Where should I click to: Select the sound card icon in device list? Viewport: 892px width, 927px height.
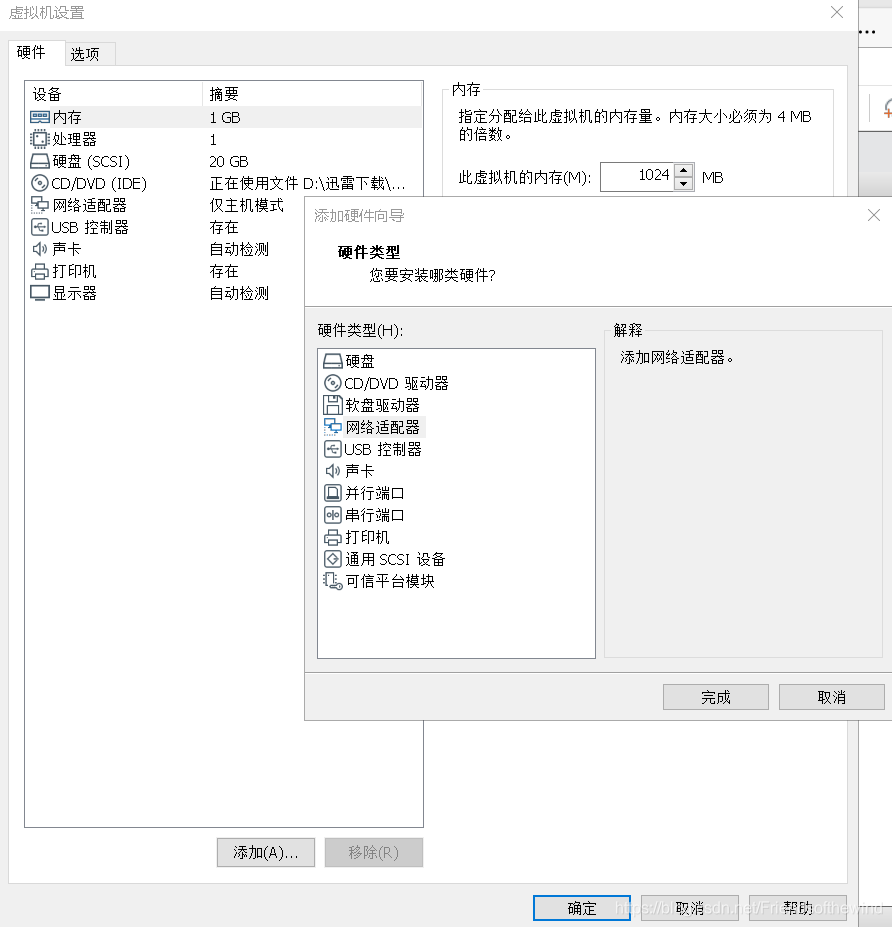click(x=40, y=249)
